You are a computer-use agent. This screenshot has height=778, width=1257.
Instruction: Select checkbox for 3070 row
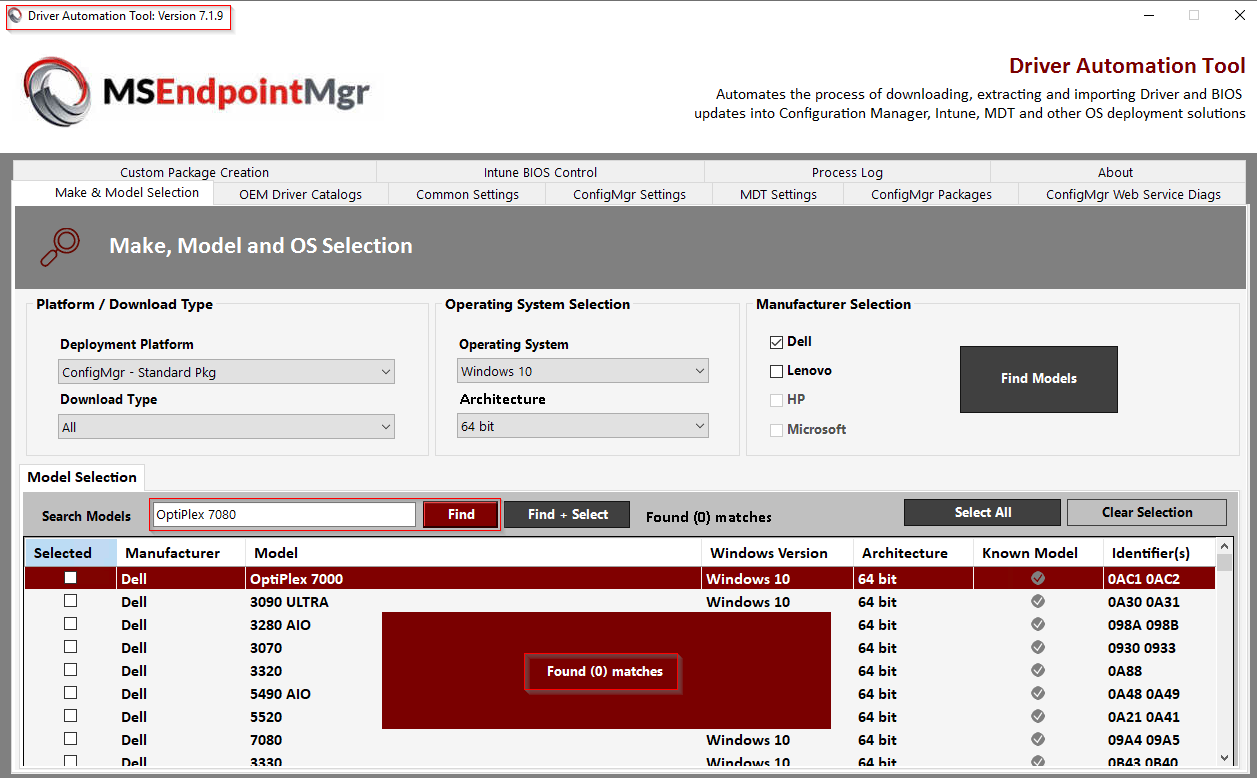[x=70, y=647]
